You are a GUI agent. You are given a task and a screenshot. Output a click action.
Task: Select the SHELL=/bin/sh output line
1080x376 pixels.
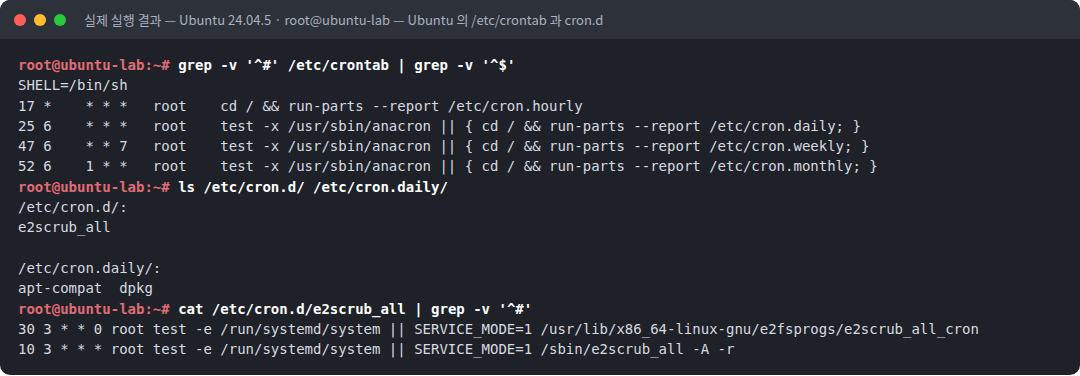click(x=73, y=86)
